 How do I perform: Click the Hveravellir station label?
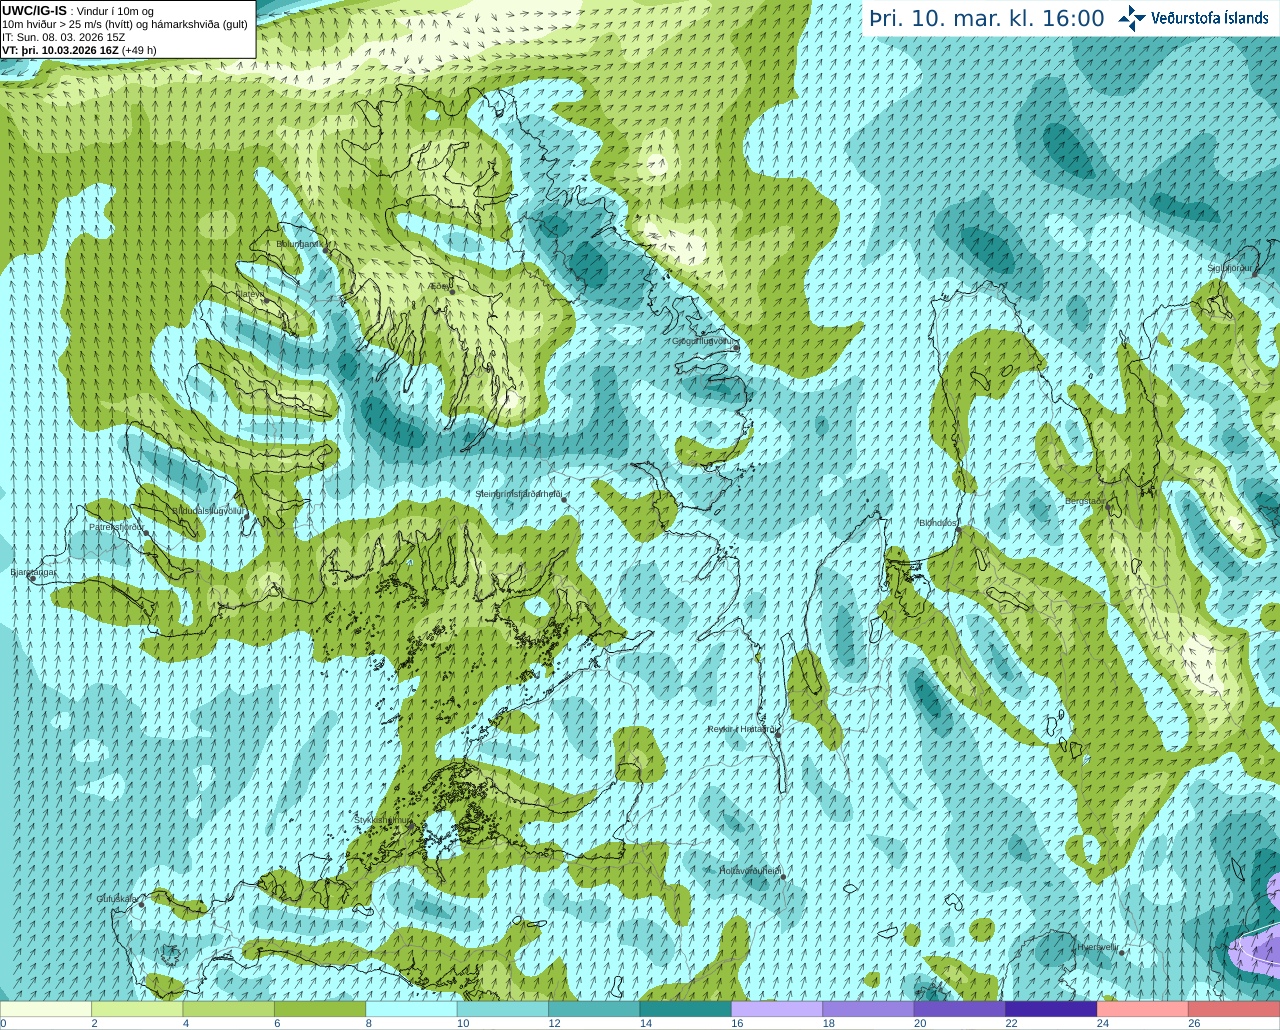coord(1097,947)
